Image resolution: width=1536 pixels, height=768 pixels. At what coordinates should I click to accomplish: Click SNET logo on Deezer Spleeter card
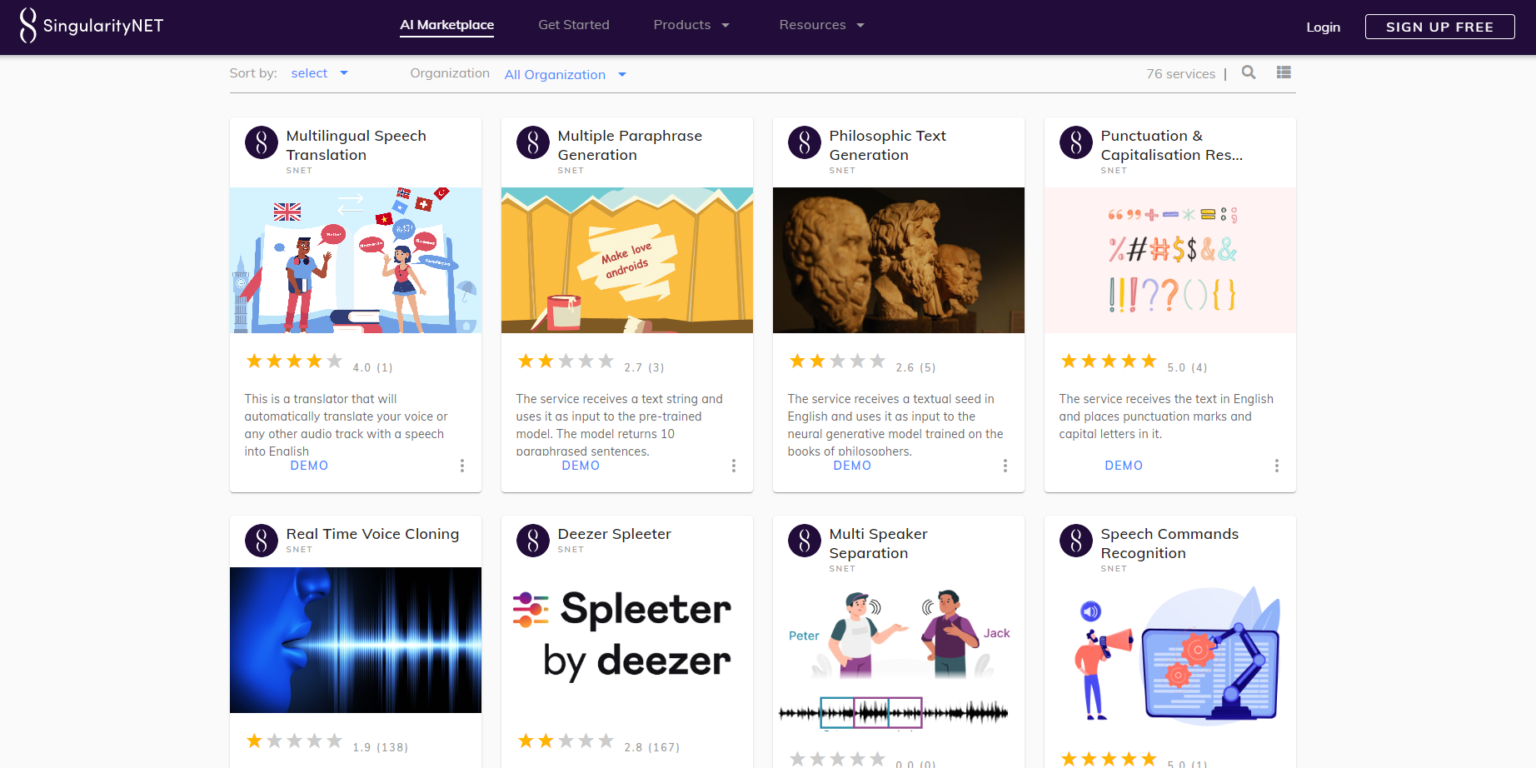(533, 540)
